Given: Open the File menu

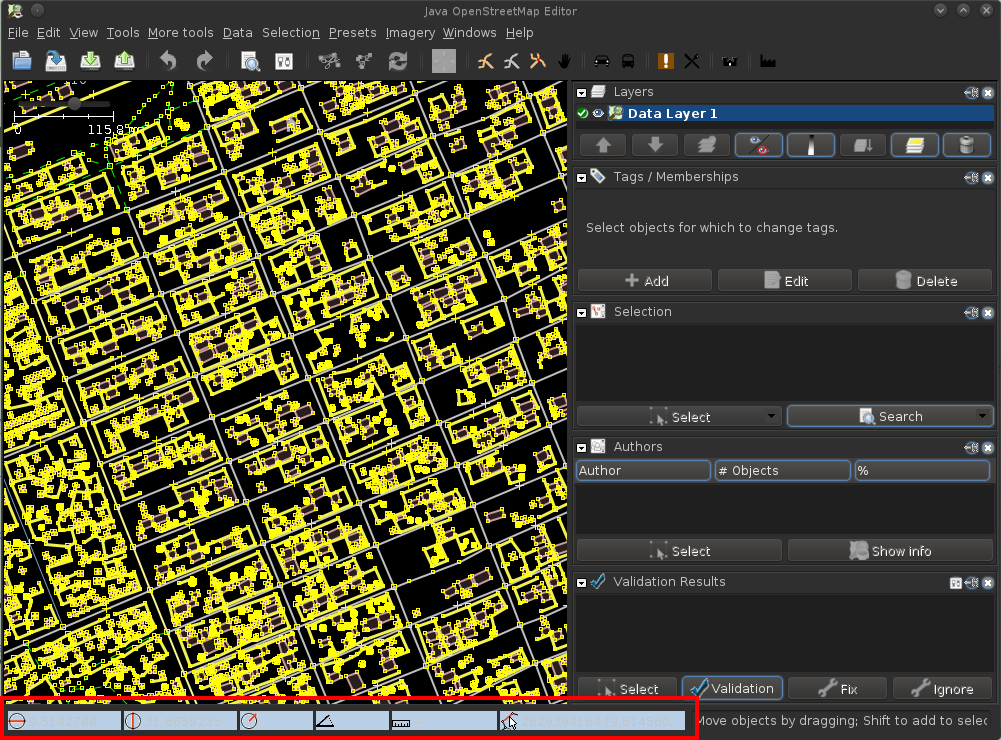Looking at the screenshot, I should coord(18,33).
